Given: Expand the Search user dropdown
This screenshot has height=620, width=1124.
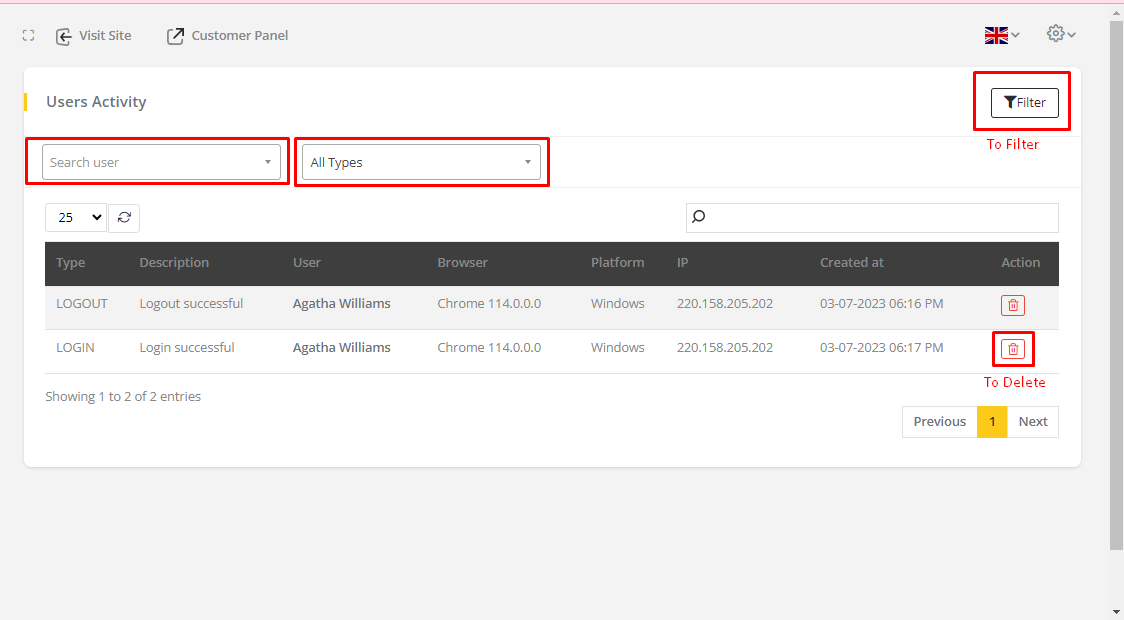Looking at the screenshot, I should pos(161,162).
